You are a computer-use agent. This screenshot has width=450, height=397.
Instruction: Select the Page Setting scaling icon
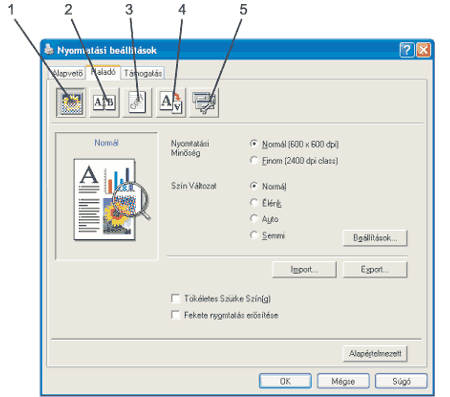171,103
